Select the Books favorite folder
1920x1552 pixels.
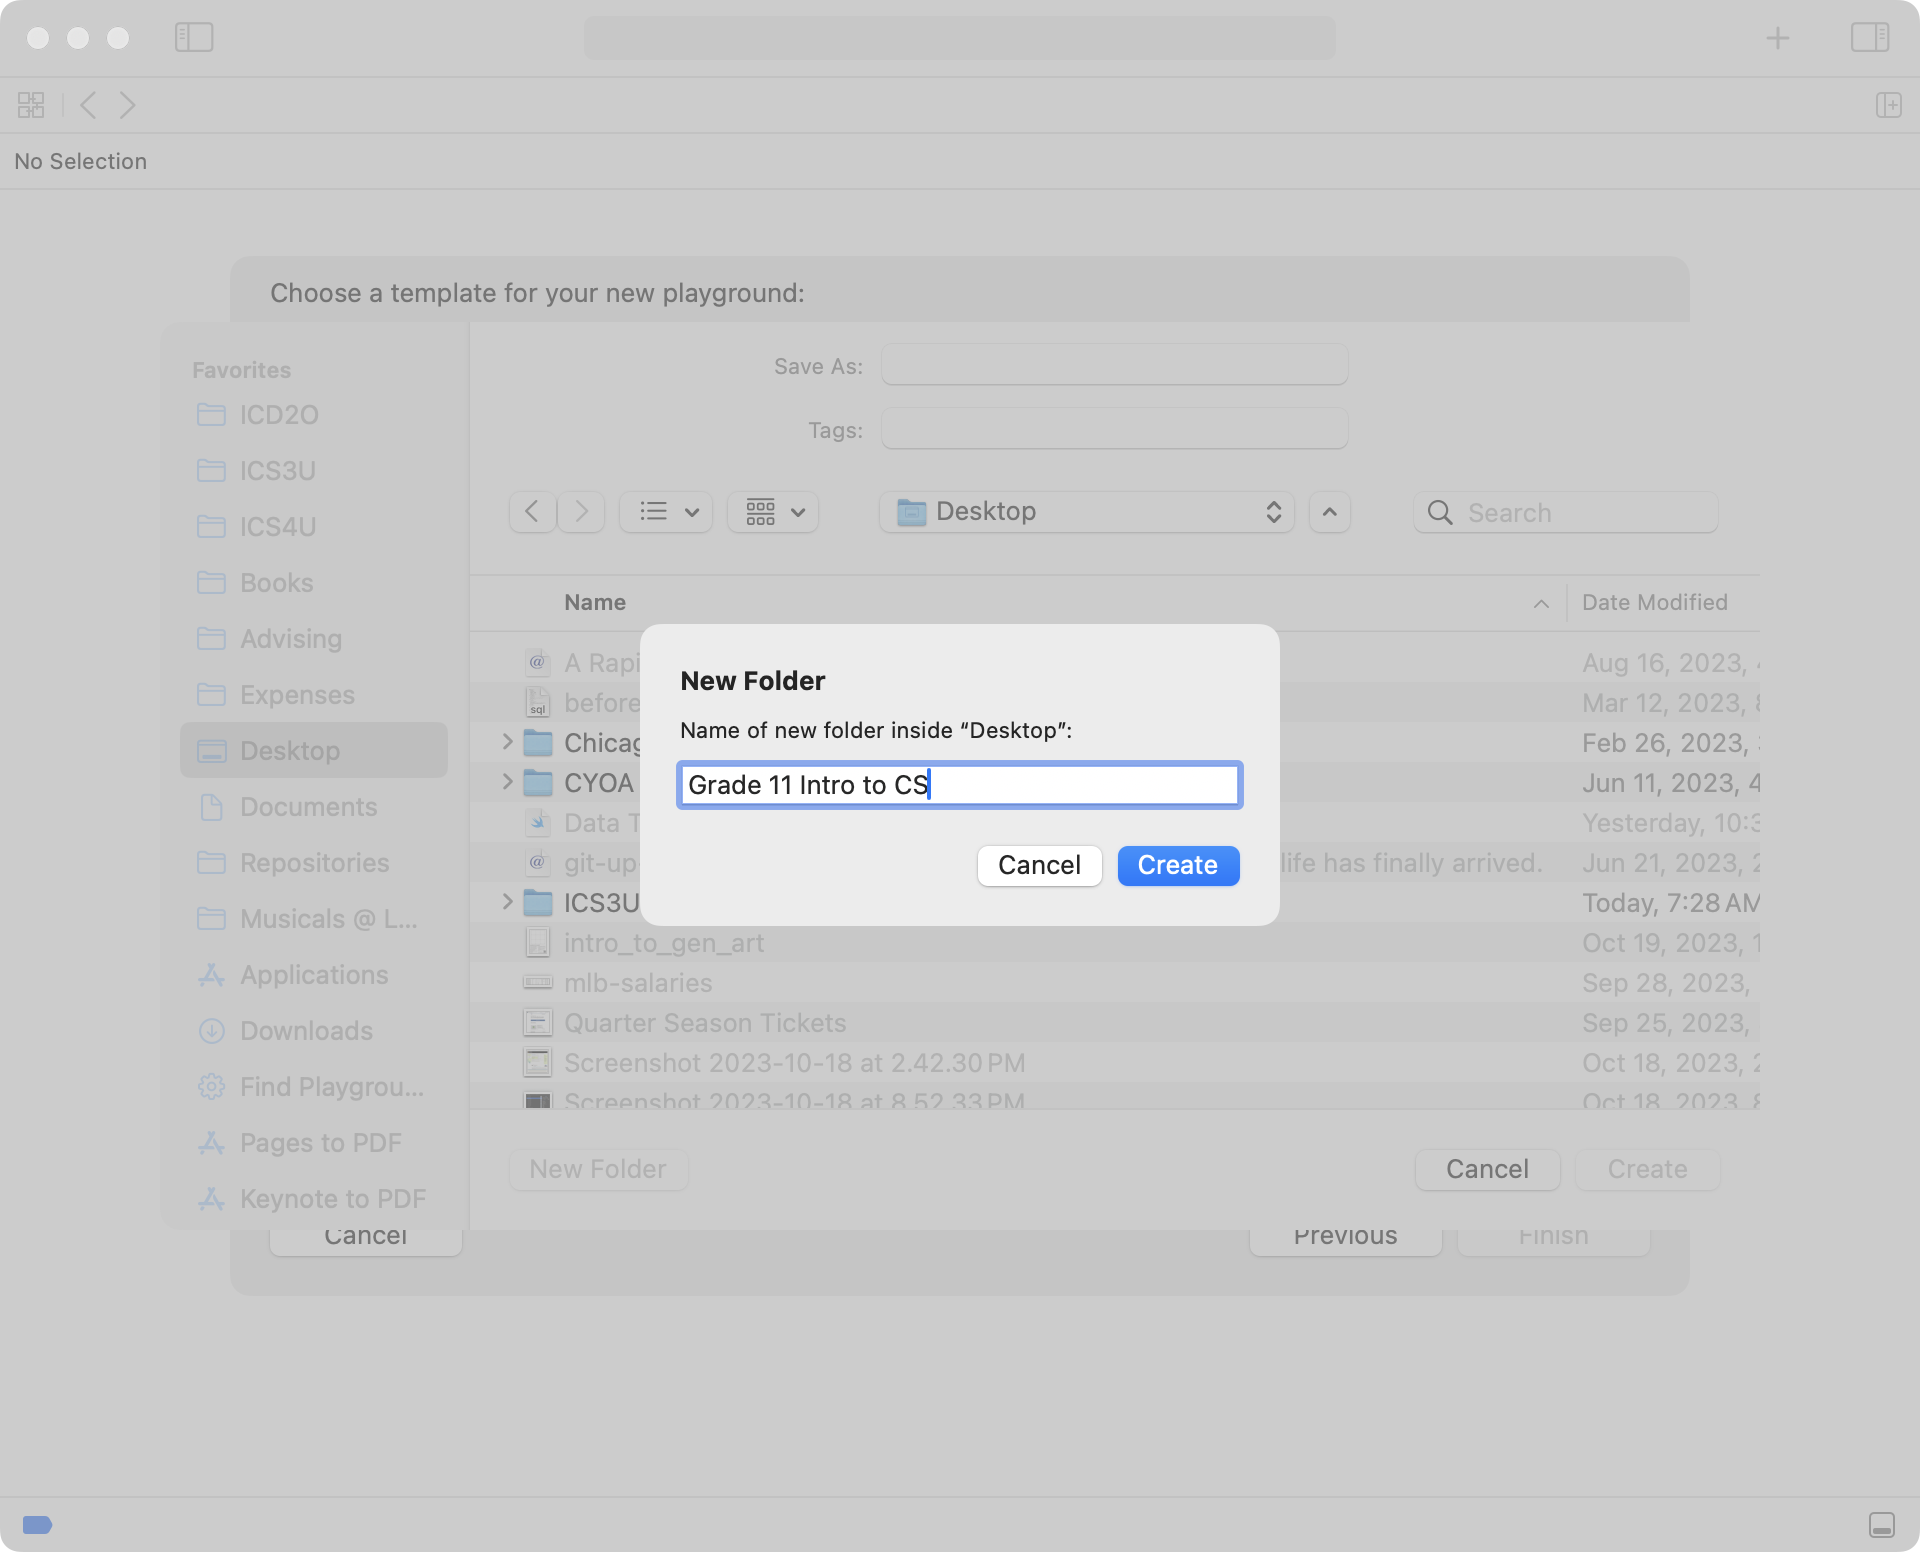pyautogui.click(x=276, y=582)
